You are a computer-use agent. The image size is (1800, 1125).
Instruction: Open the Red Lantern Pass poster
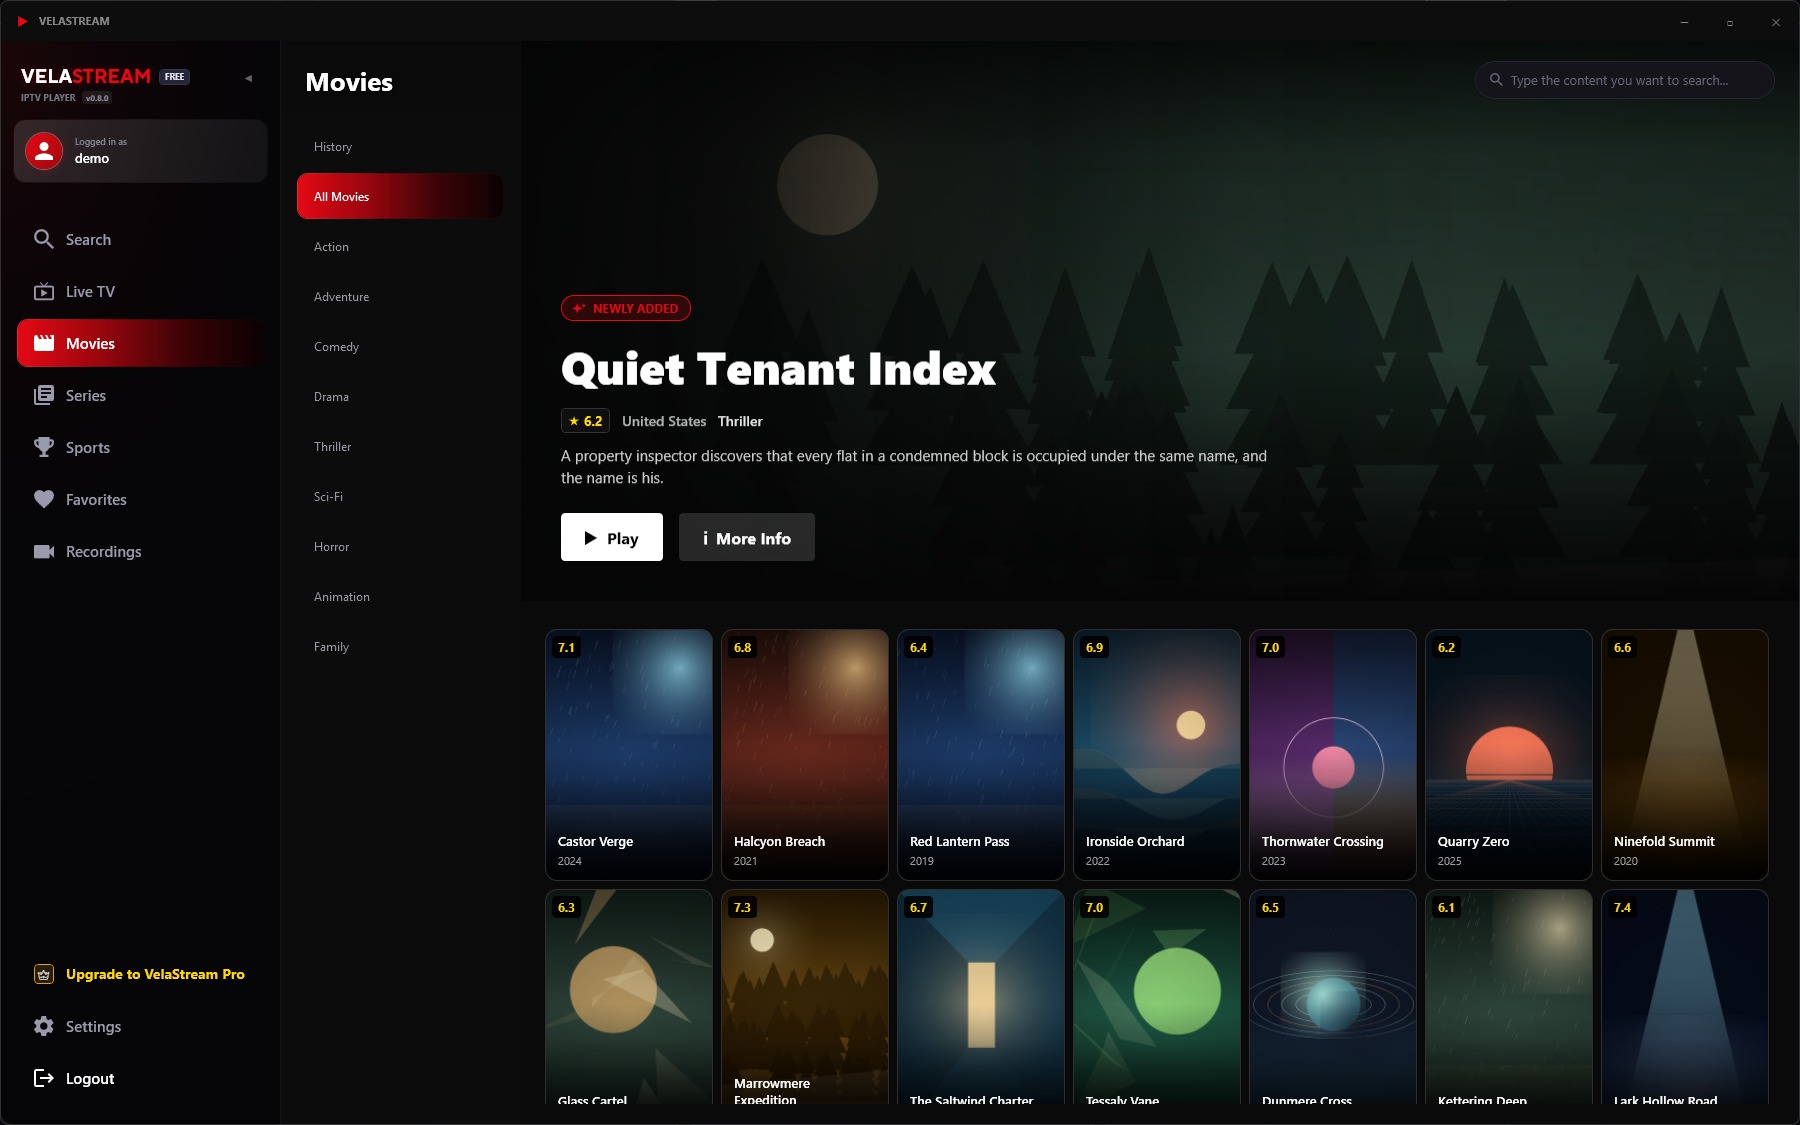coord(981,755)
